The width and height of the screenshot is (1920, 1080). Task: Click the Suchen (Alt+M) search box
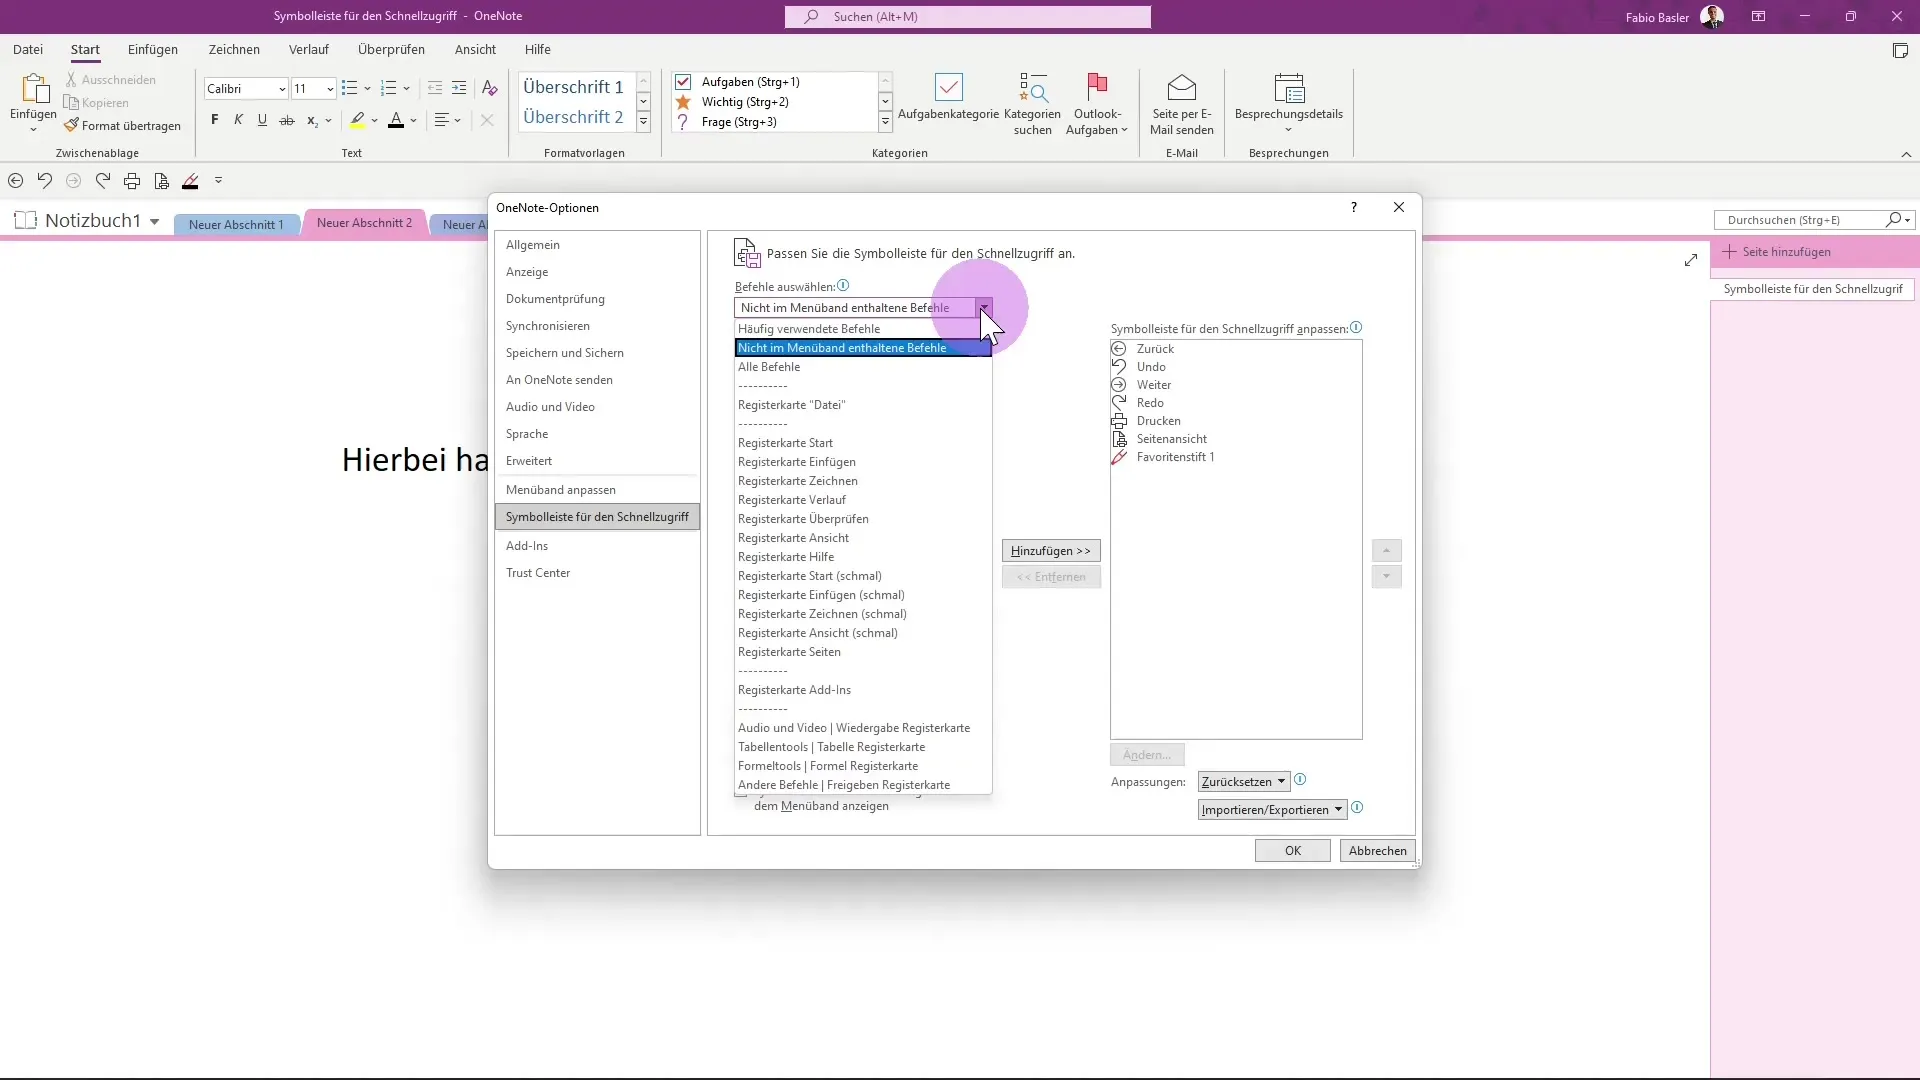point(967,17)
